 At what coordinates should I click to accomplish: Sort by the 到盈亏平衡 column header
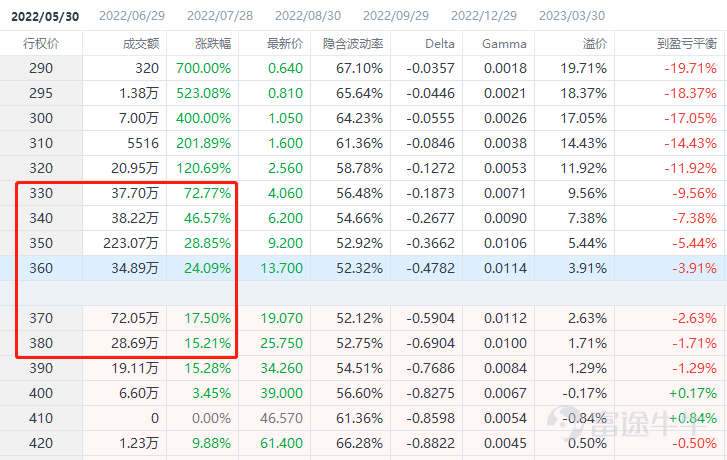click(x=687, y=44)
